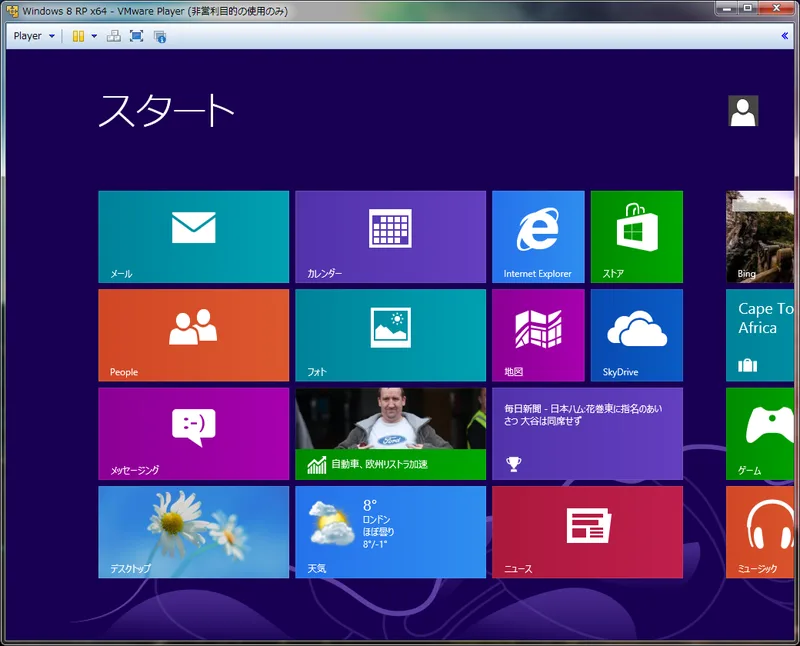Launch the カレンダー (Calendar) tile
800x646 pixels.
coord(390,236)
